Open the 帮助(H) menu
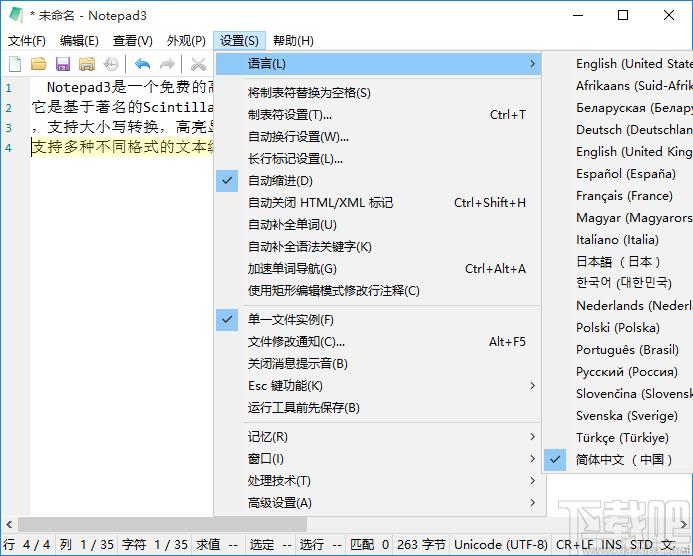Screen dimensions: 693x556 (x=293, y=41)
